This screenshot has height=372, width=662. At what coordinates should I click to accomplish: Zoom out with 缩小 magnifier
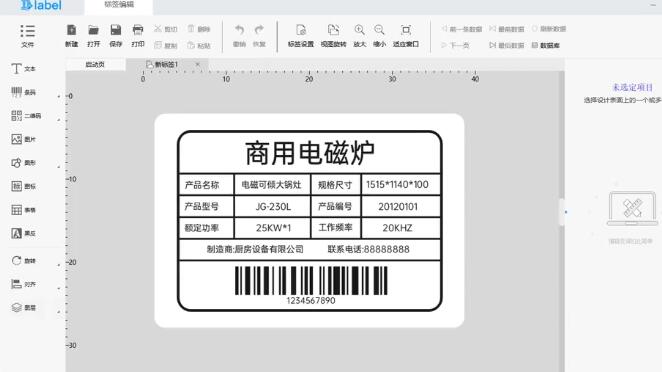(x=379, y=35)
